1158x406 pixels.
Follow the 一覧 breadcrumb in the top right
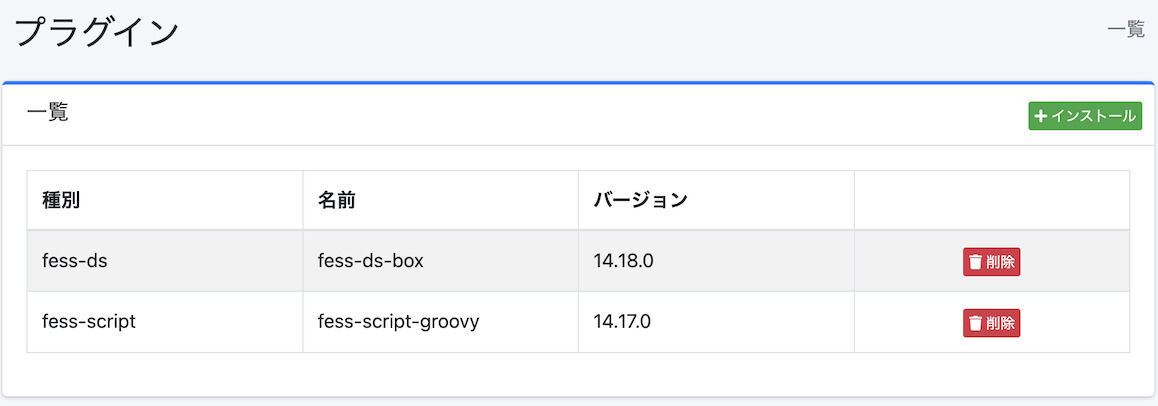[1126, 30]
